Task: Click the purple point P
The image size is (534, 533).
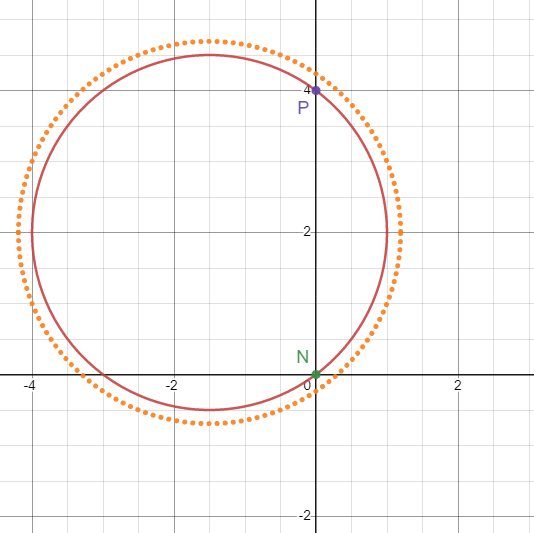Action: pyautogui.click(x=316, y=91)
